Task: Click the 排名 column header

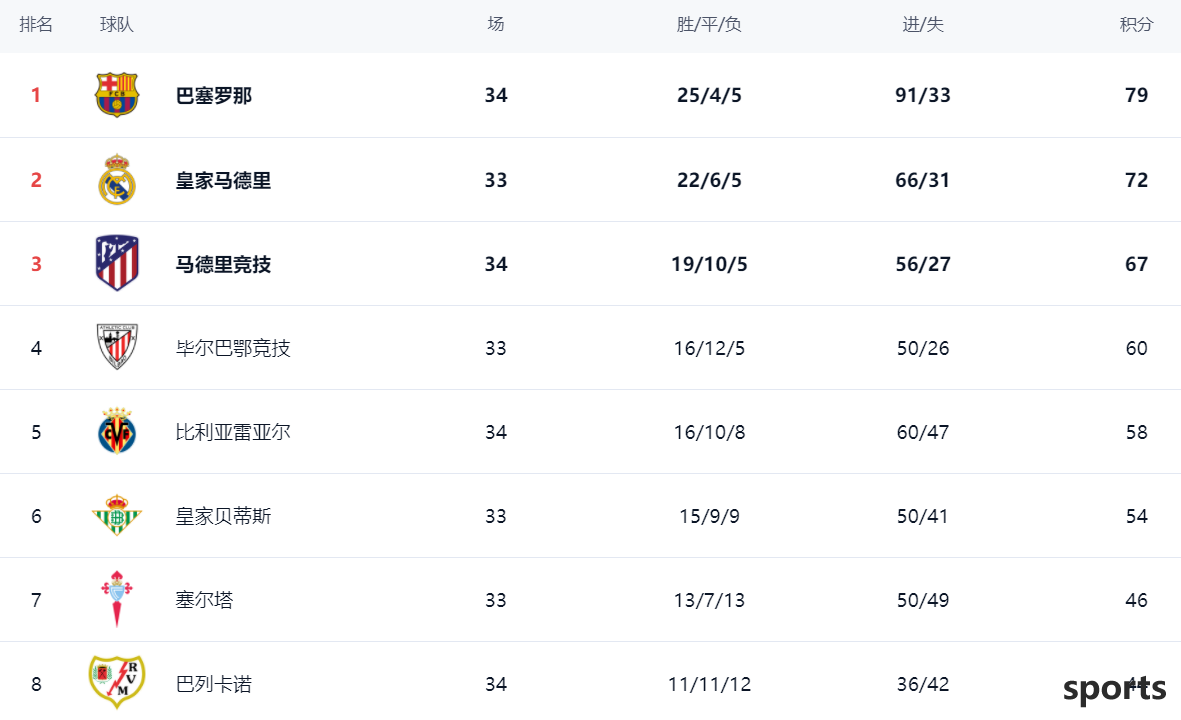Action: [36, 24]
